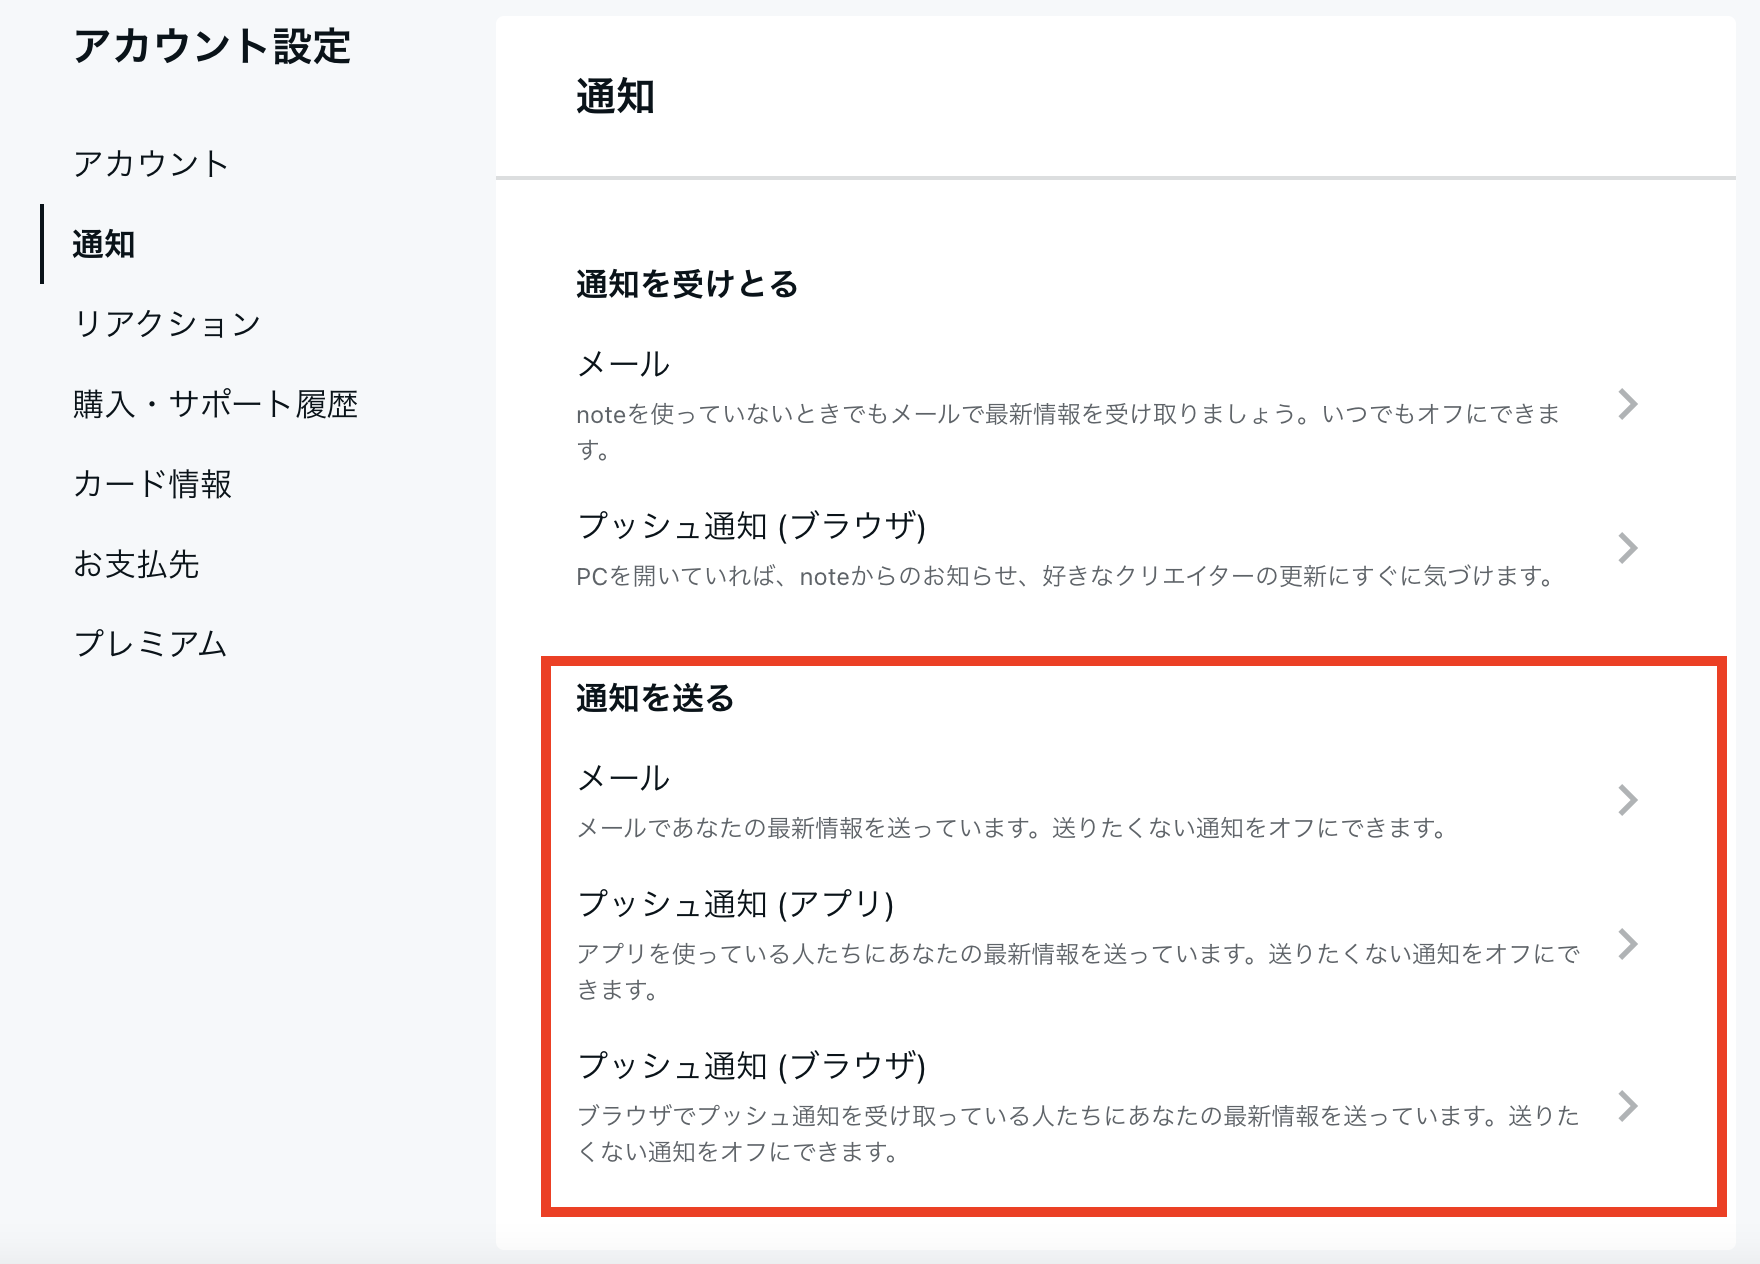The width and height of the screenshot is (1760, 1264).
Task: Click the 通知を受けとる section heading
Action: pyautogui.click(x=686, y=282)
